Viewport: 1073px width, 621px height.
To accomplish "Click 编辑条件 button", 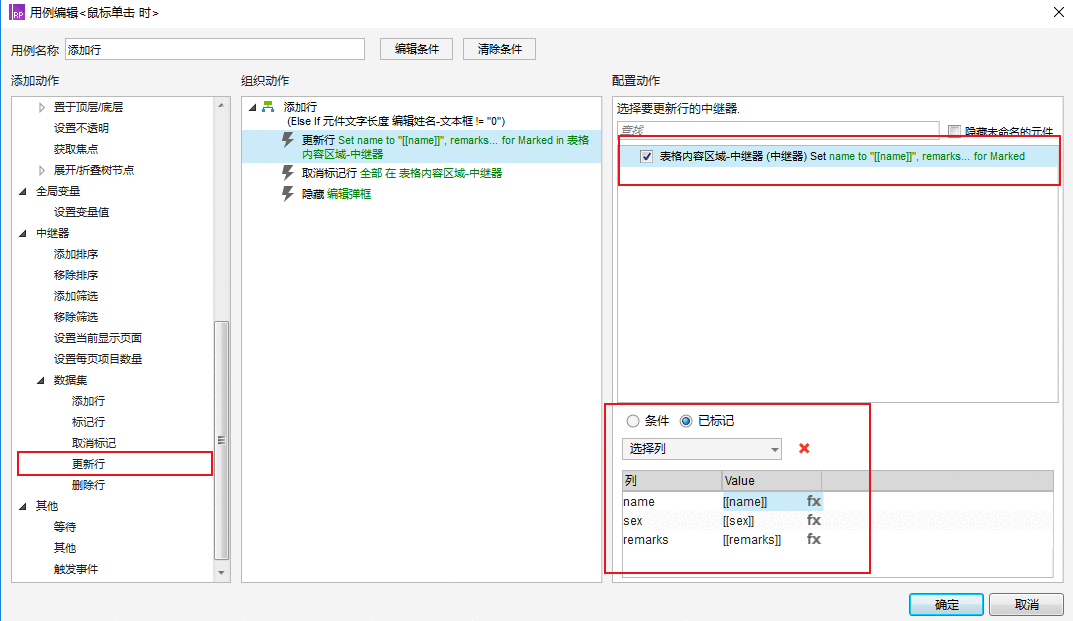I will [x=416, y=49].
